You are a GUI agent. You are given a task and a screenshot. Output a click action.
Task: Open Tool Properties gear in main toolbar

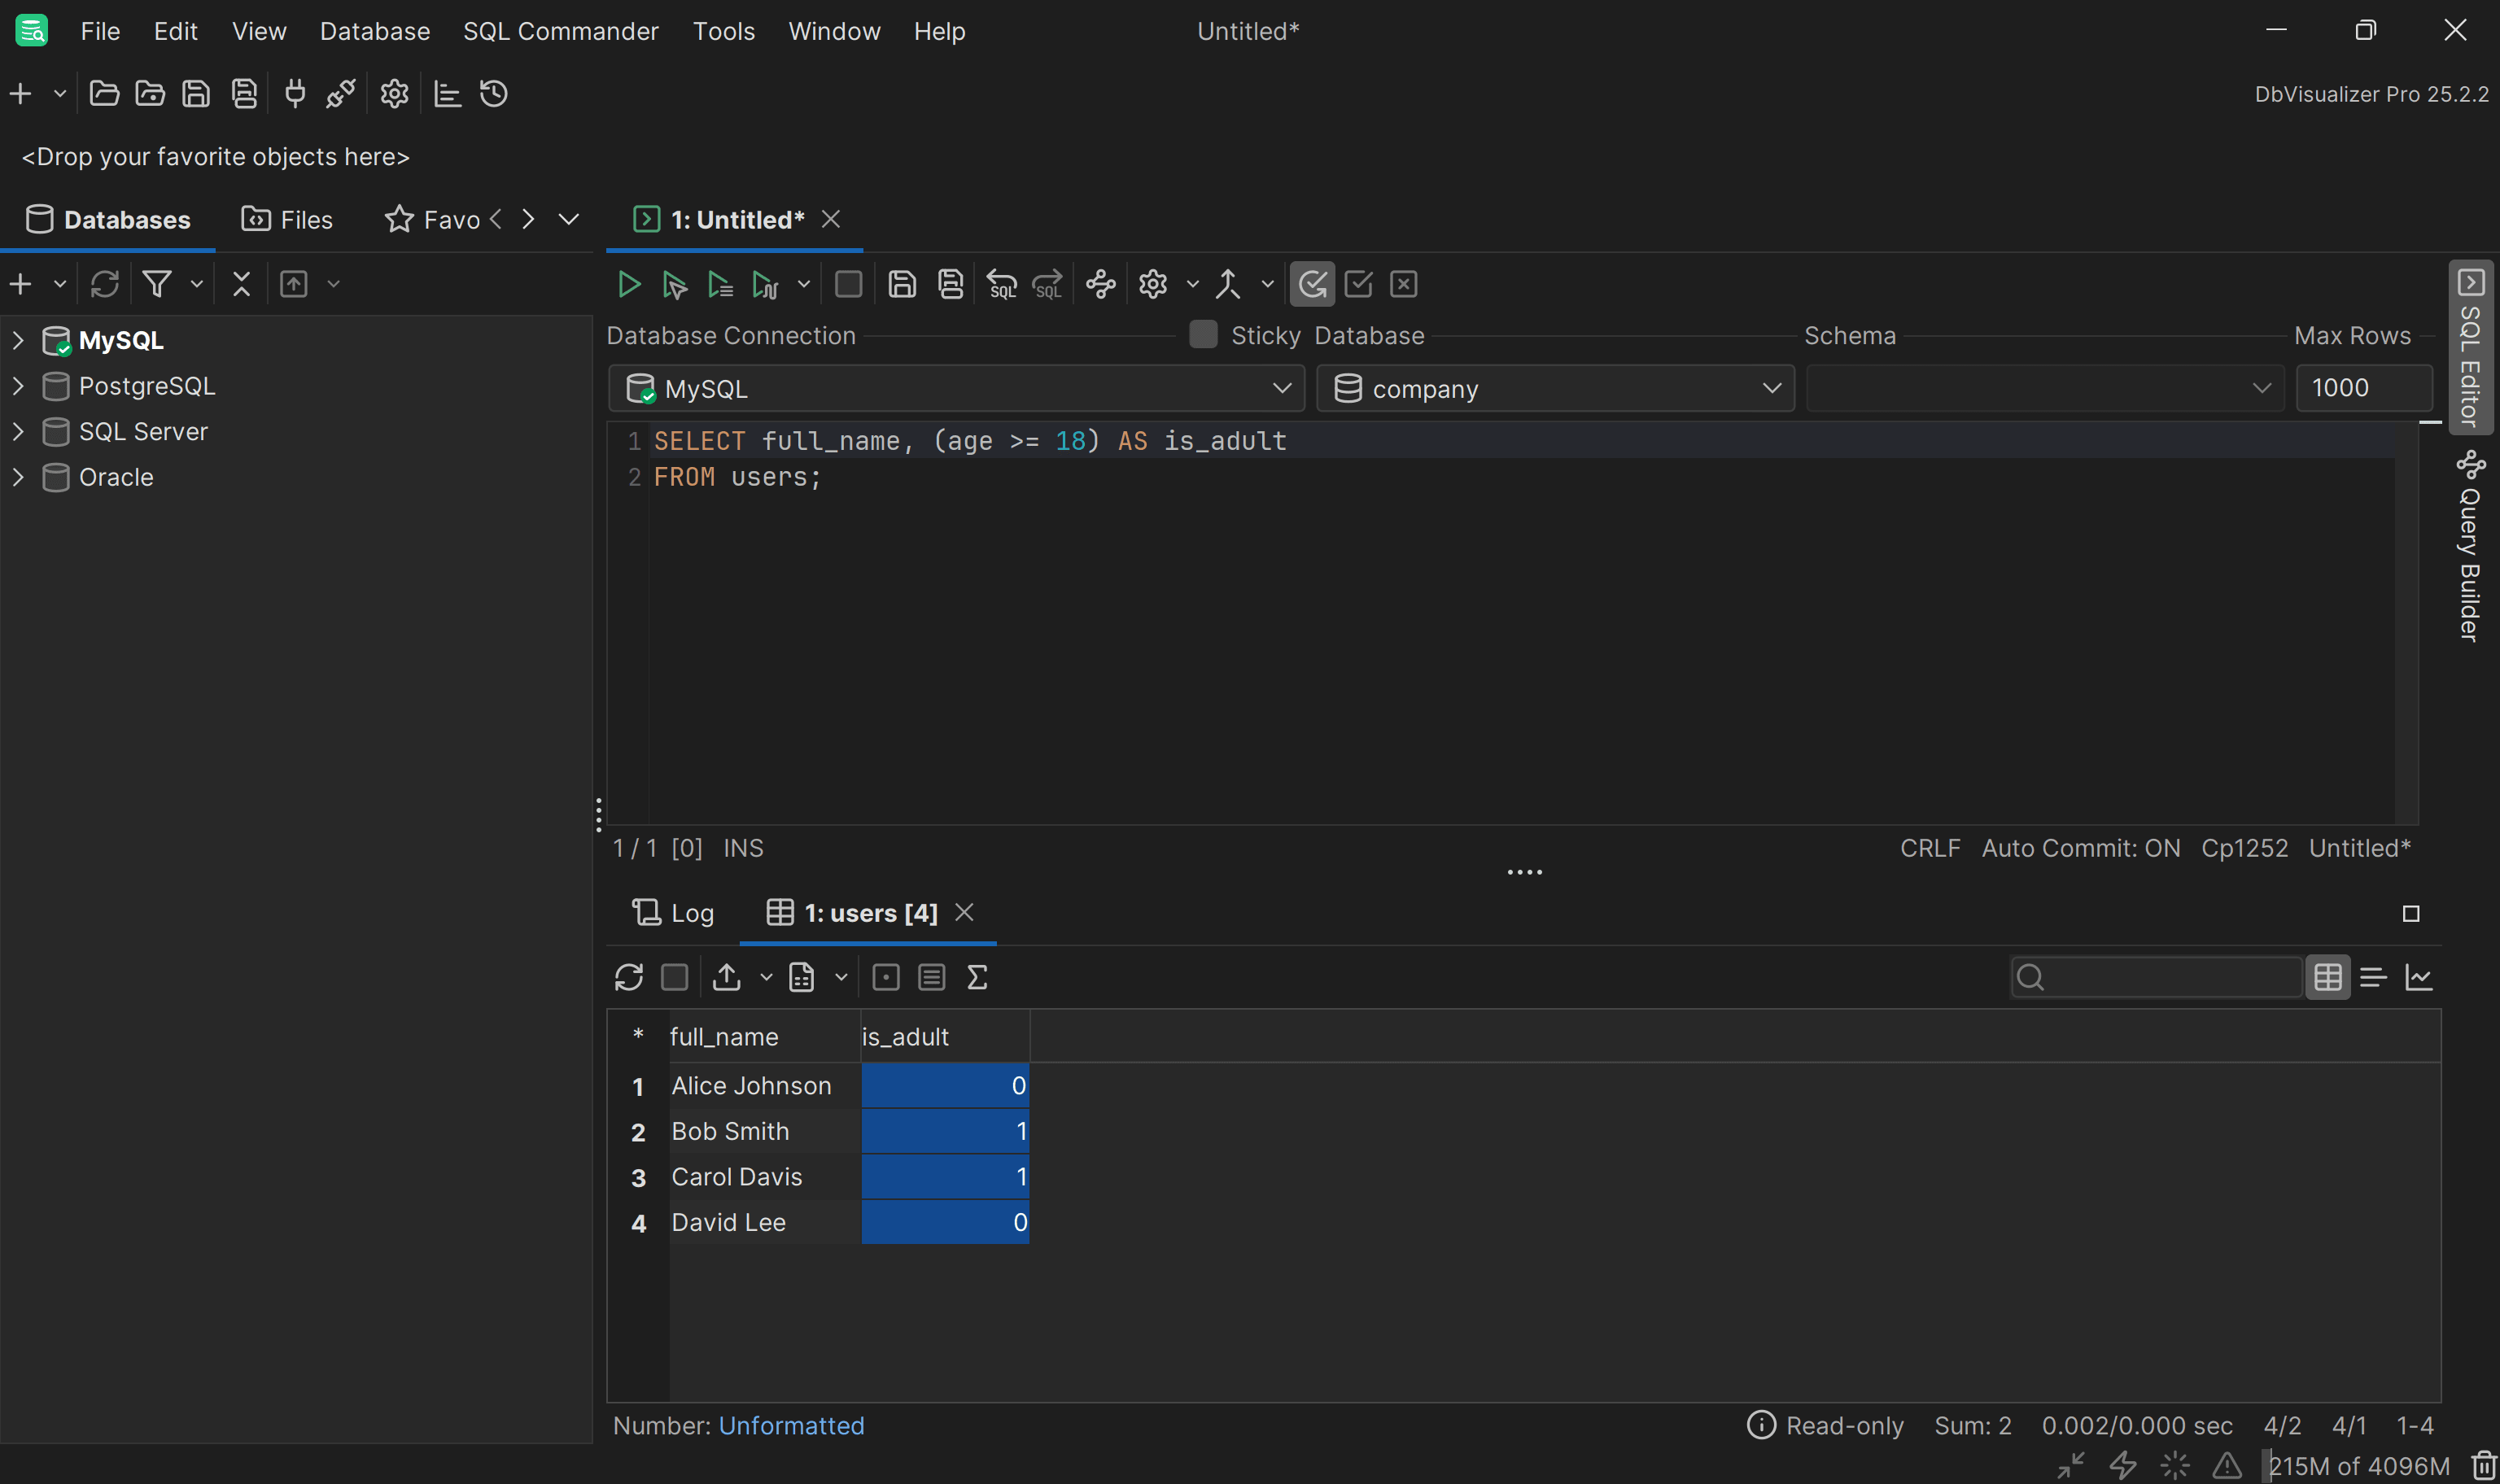[x=394, y=94]
